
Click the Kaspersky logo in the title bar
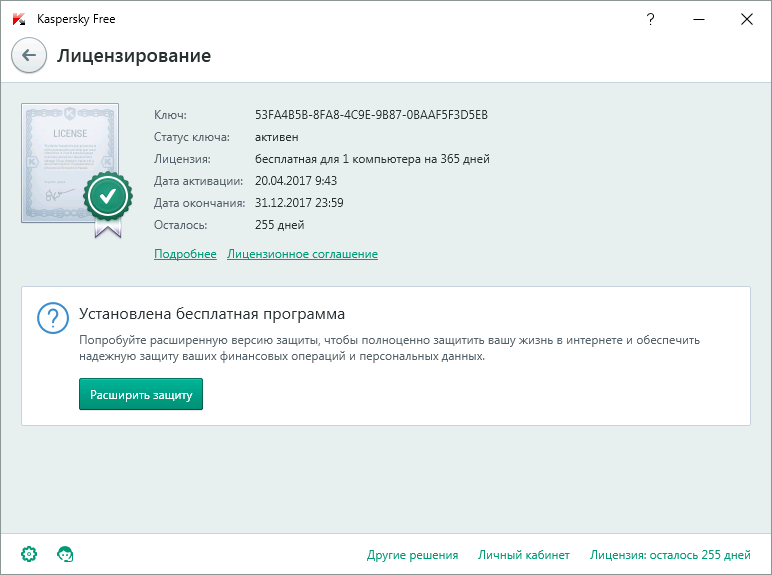(19, 19)
